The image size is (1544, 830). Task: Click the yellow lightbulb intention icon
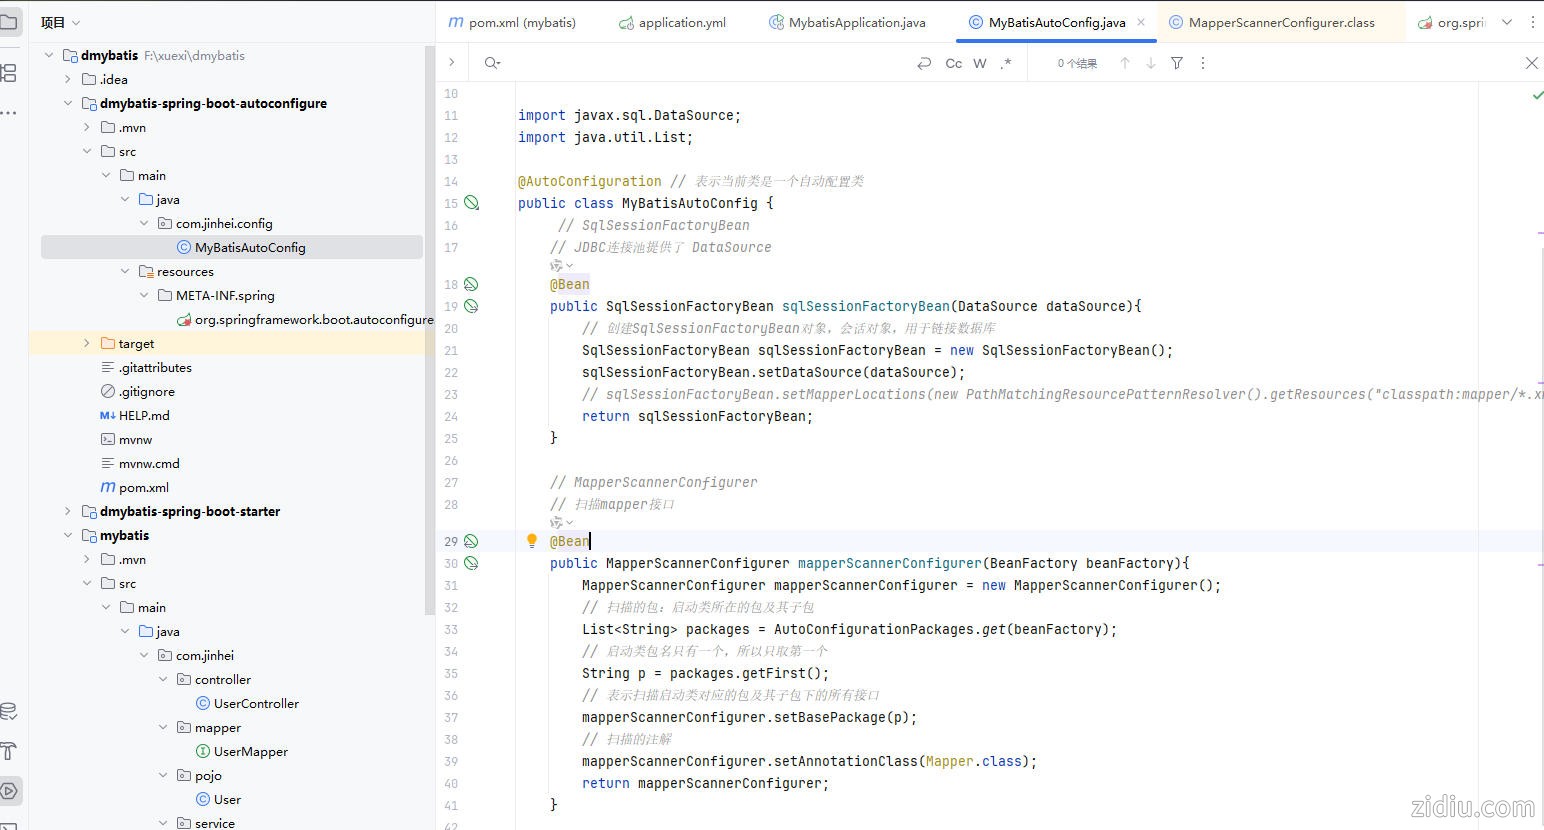(532, 541)
